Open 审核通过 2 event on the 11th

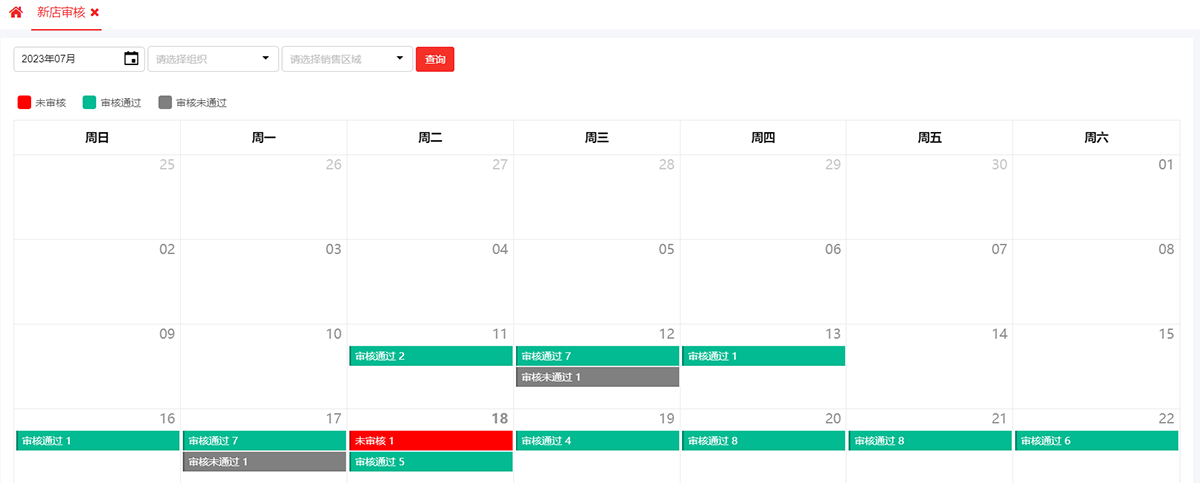click(x=431, y=356)
